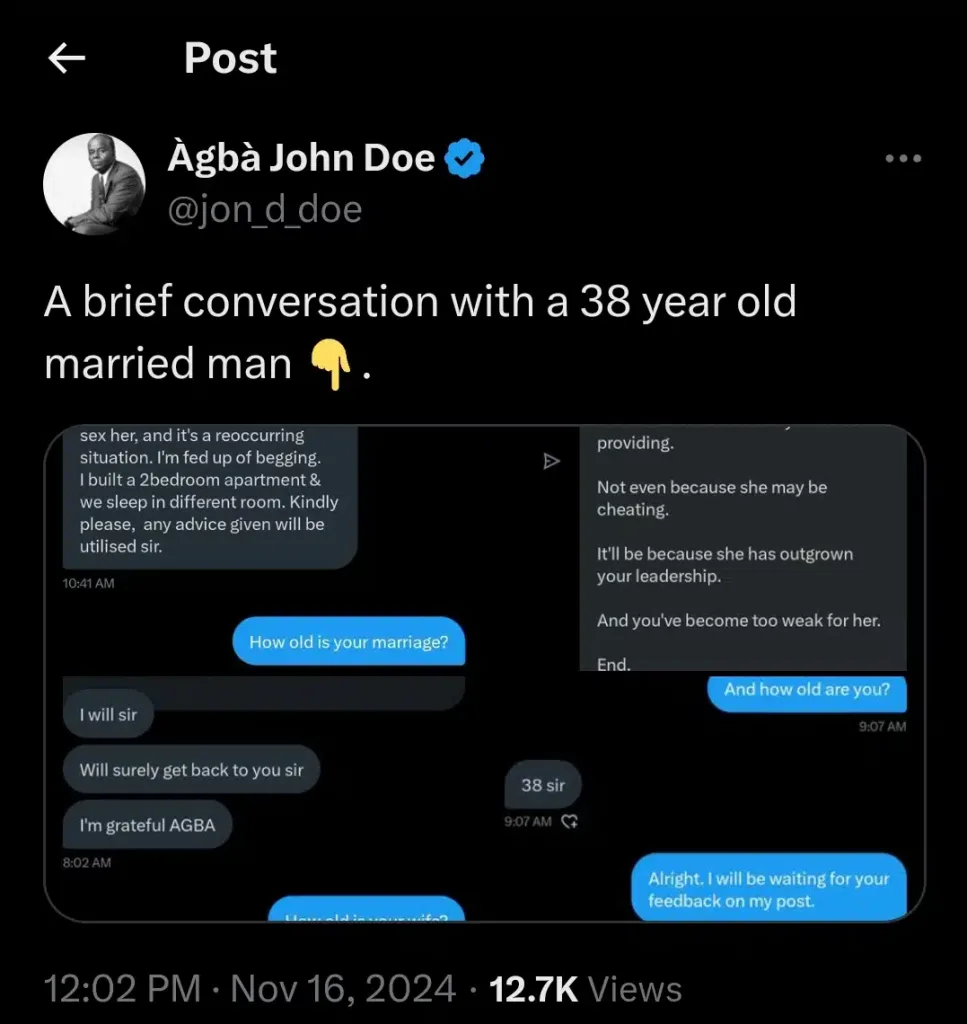Open the Àgbà John Doe display name
967x1024 pixels.
pos(300,158)
